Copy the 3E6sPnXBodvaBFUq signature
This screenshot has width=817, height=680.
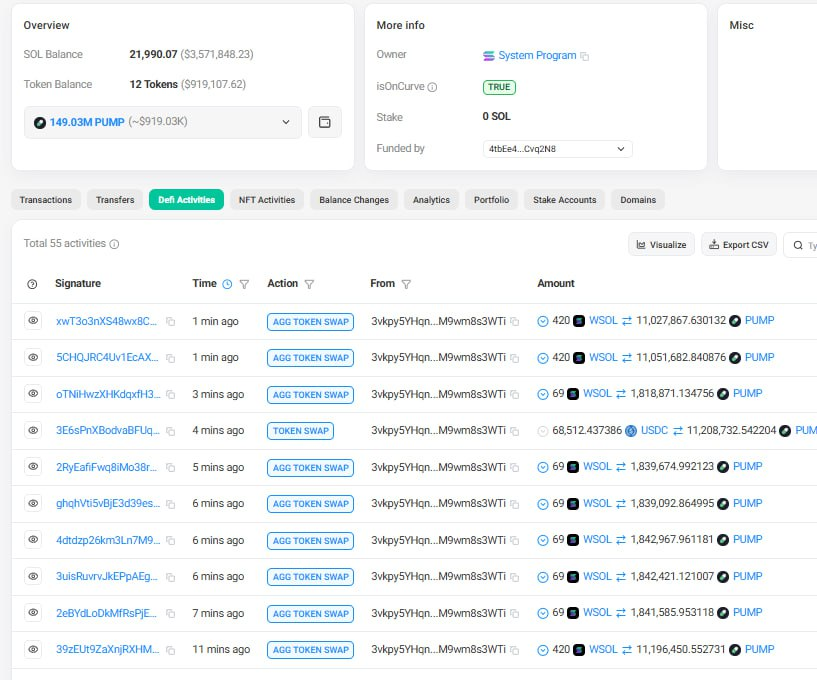tap(170, 431)
